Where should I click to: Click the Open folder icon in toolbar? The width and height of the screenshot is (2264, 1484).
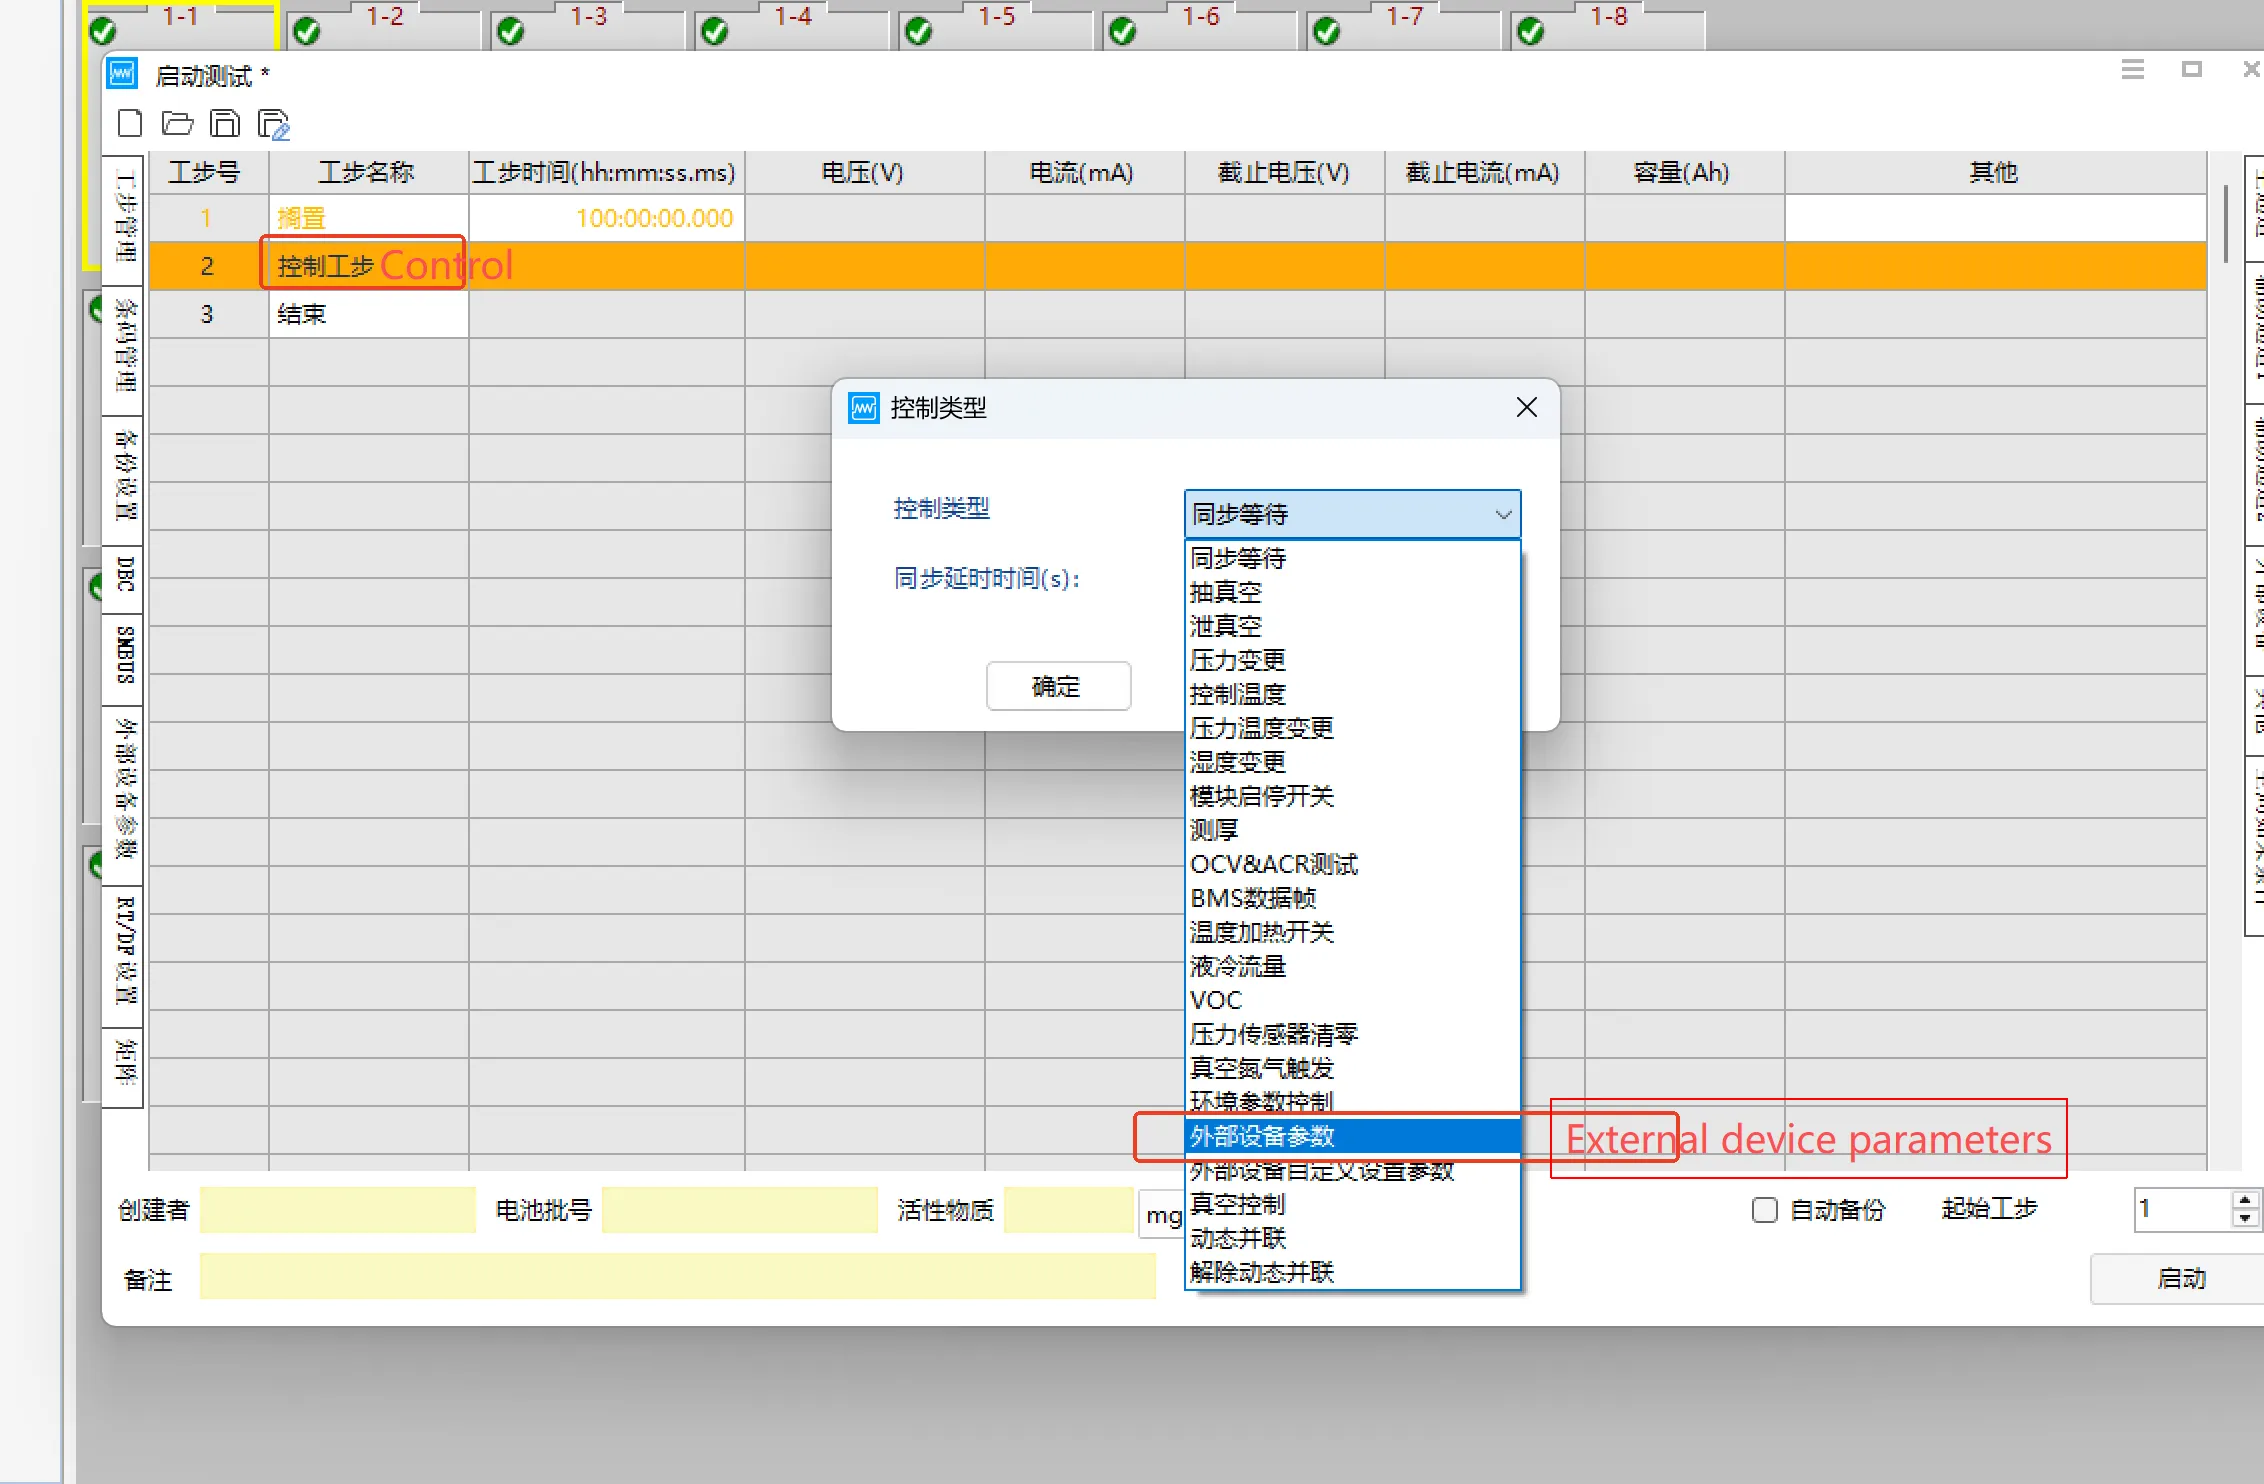click(x=178, y=123)
